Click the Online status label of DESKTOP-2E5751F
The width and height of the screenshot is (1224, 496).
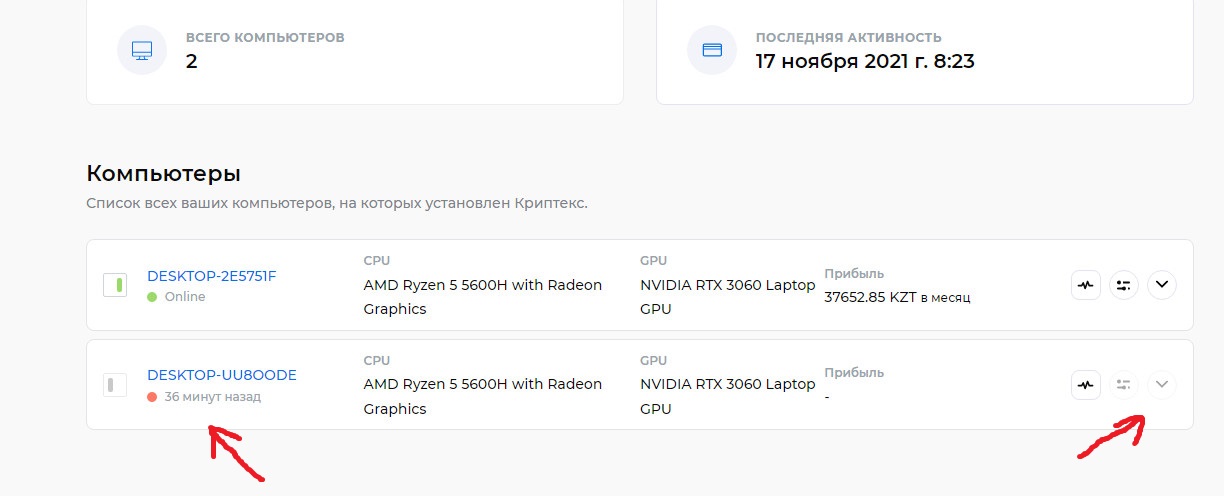[x=185, y=297]
